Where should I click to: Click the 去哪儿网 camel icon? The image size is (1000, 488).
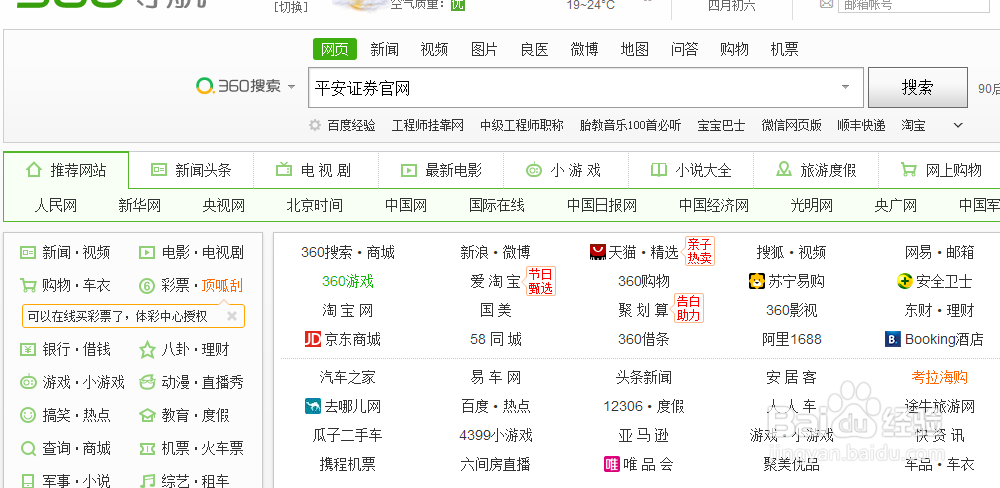click(313, 406)
